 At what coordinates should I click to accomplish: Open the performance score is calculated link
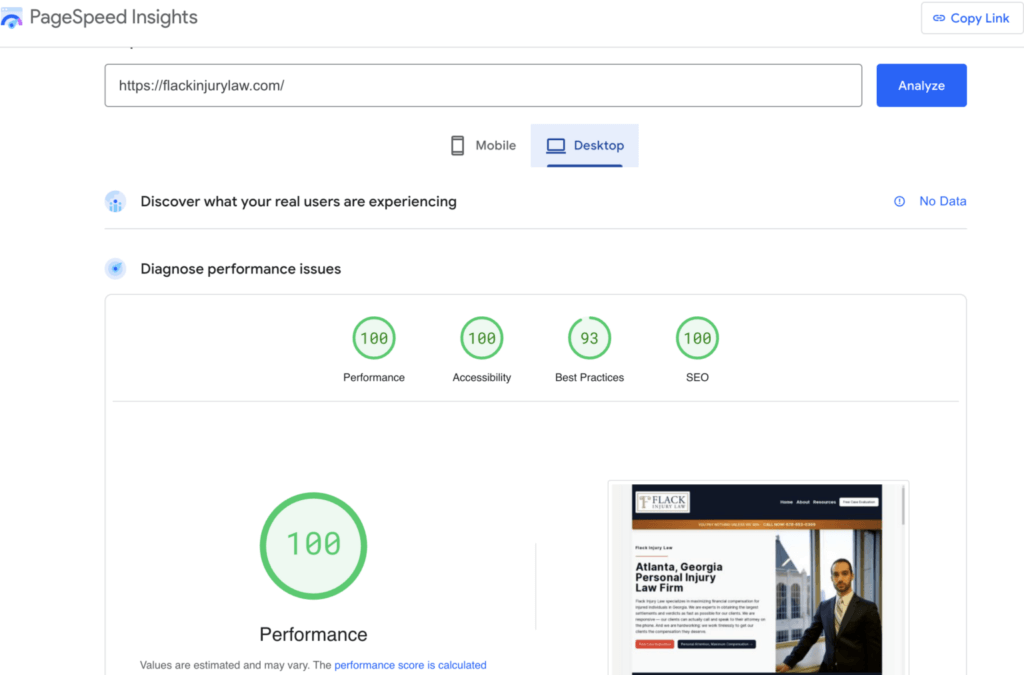point(410,664)
